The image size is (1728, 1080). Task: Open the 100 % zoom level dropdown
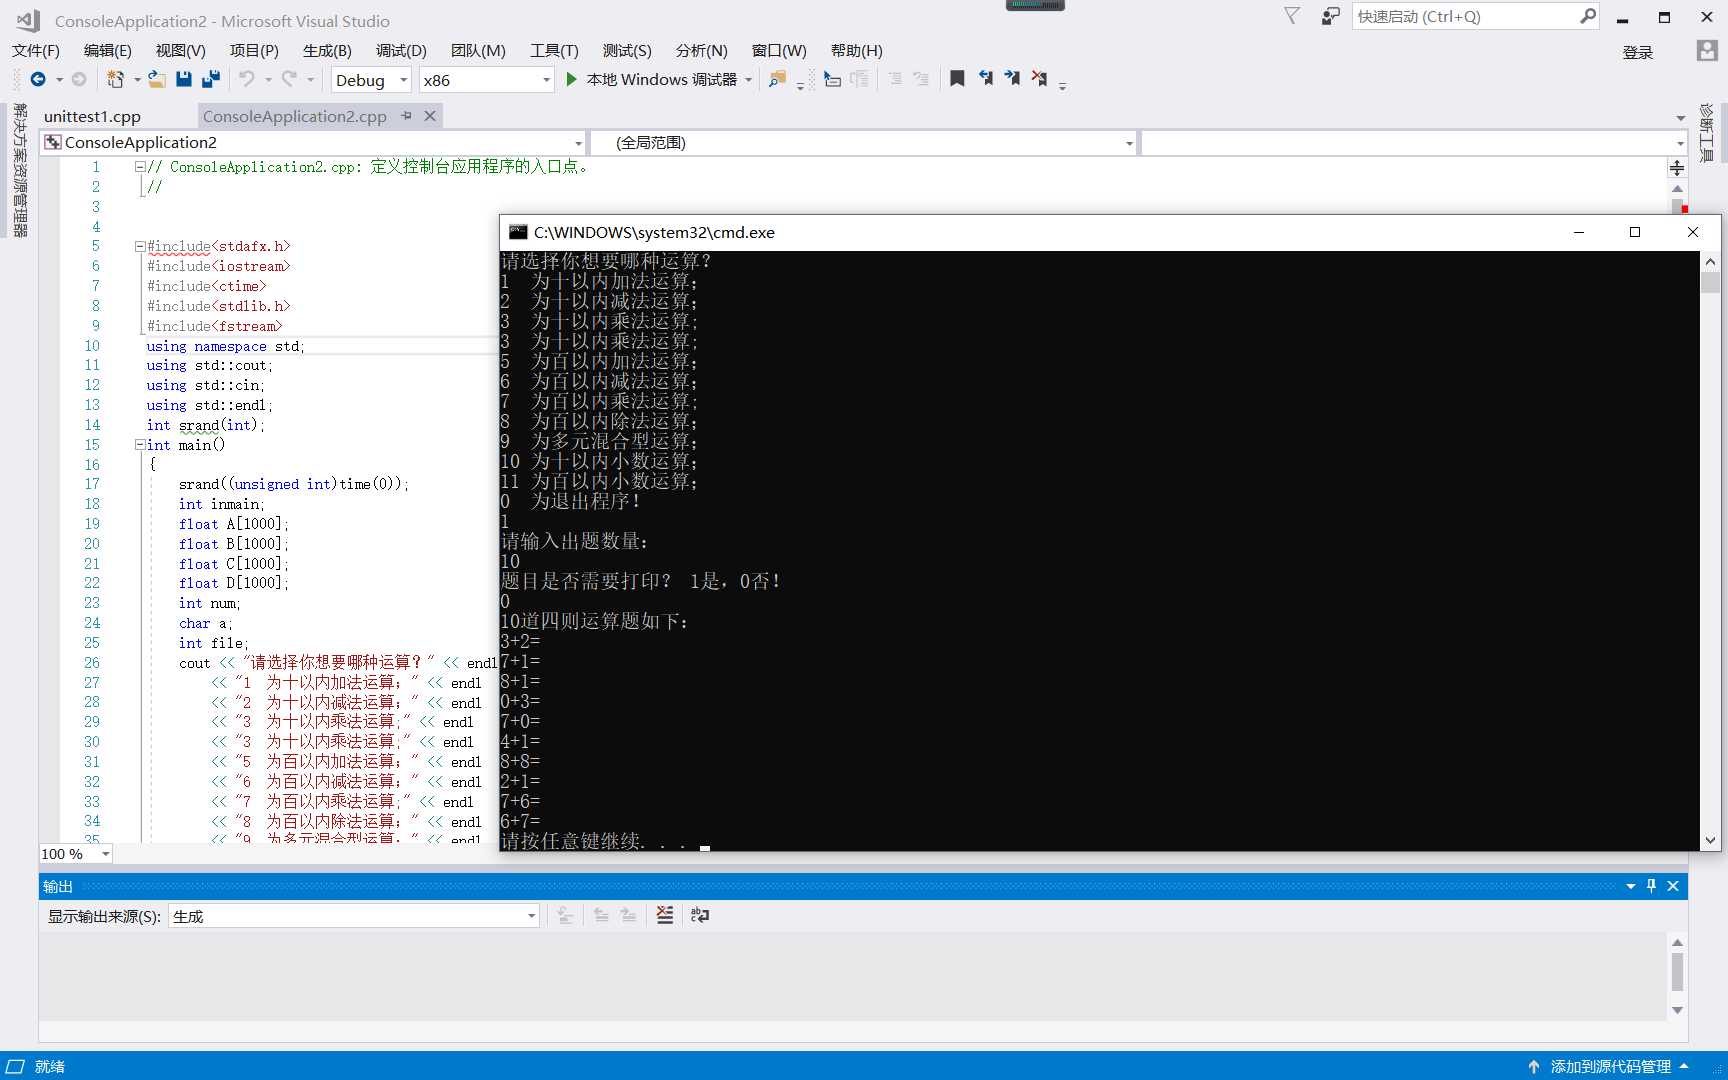pyautogui.click(x=75, y=854)
